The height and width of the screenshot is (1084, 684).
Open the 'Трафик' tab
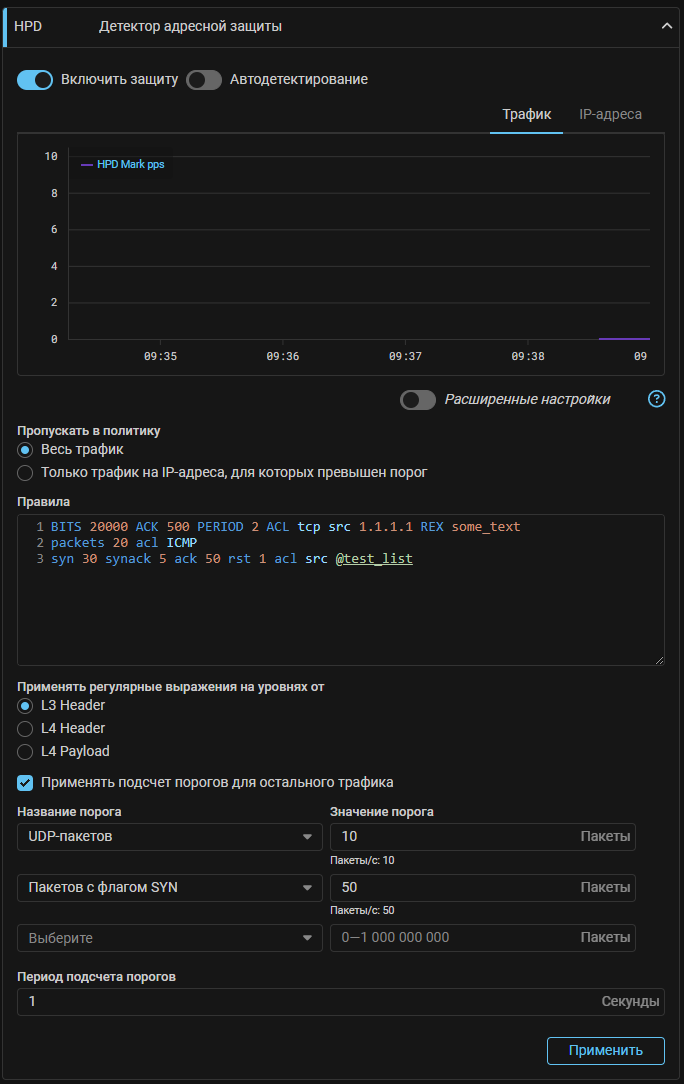[526, 114]
